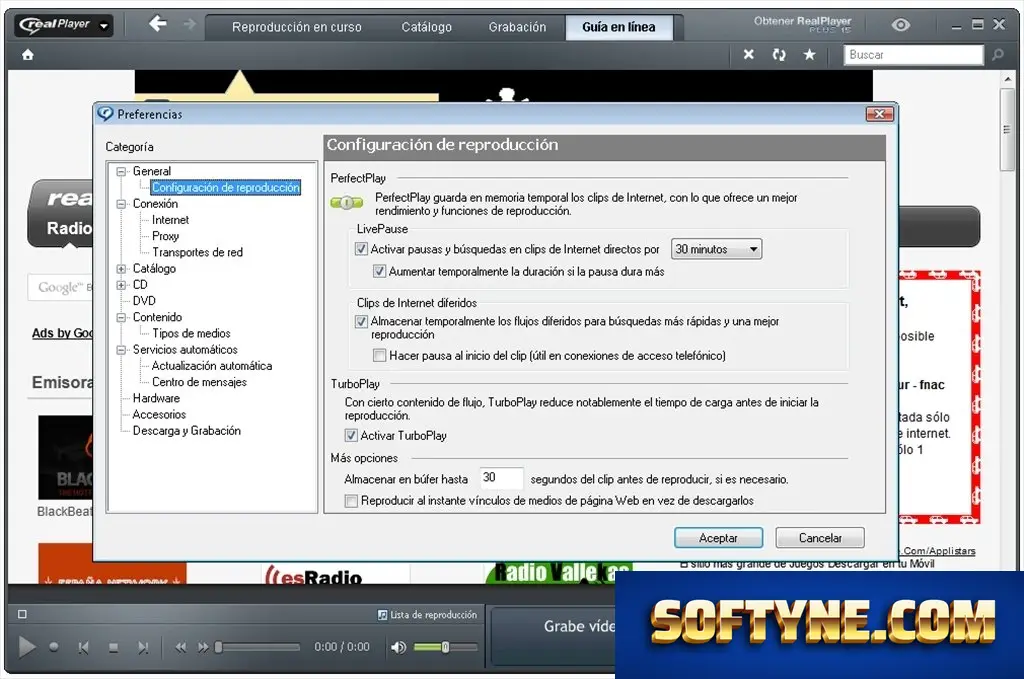Image resolution: width=1024 pixels, height=679 pixels.
Task: Click the refresh page icon
Action: (778, 55)
